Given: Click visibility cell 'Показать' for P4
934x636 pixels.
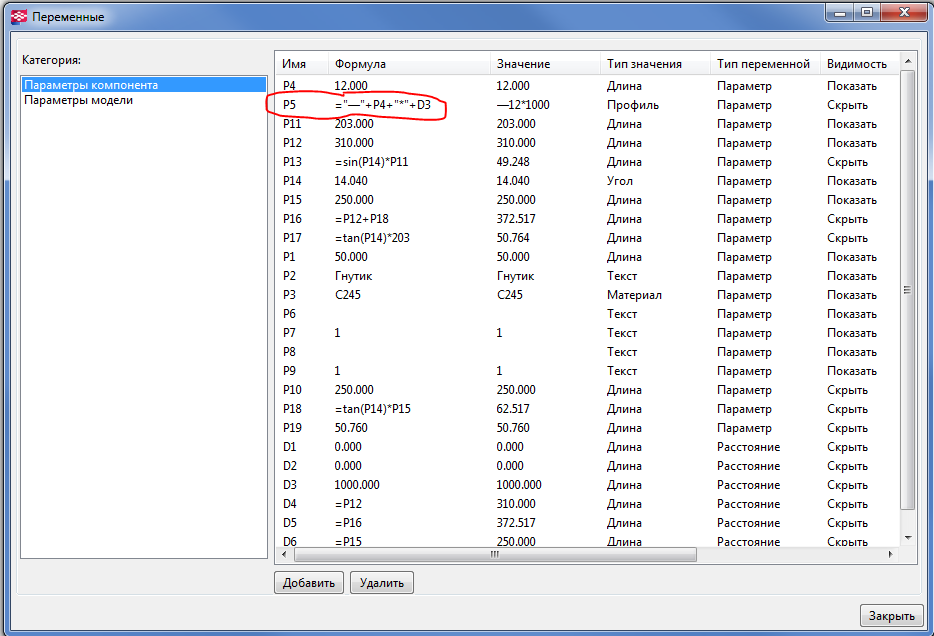Looking at the screenshot, I should [851, 86].
